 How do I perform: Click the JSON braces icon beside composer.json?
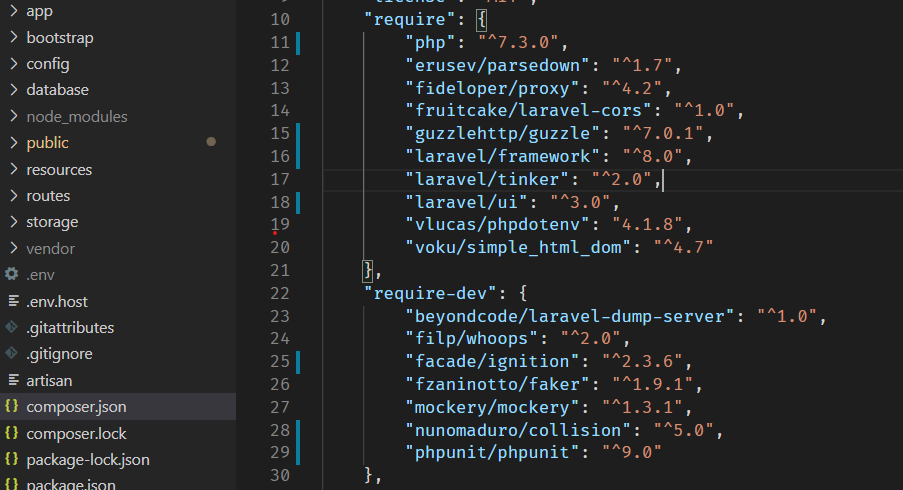[12, 406]
